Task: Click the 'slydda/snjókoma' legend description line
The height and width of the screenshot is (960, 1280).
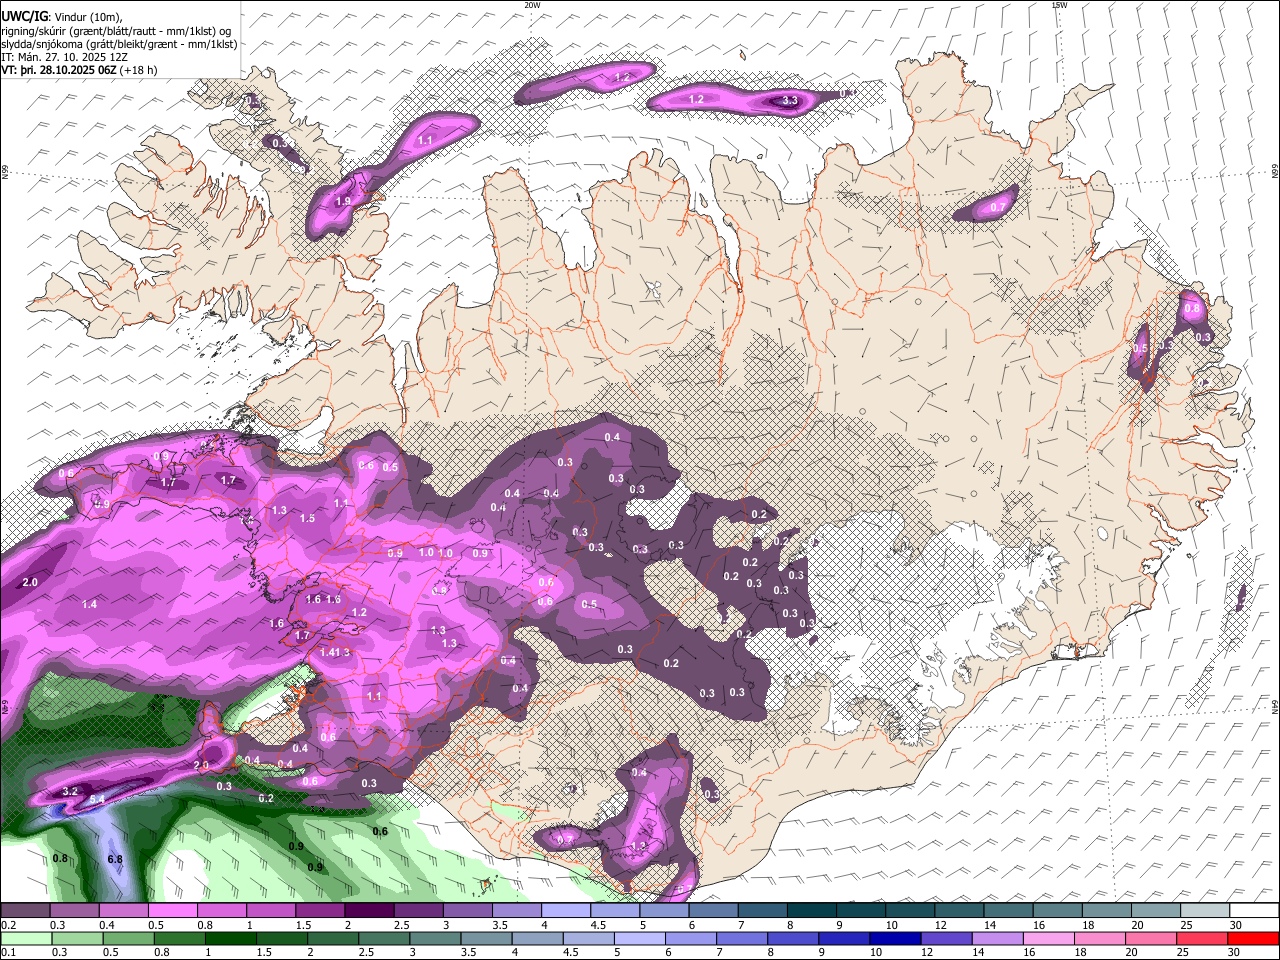Action: click(x=119, y=44)
